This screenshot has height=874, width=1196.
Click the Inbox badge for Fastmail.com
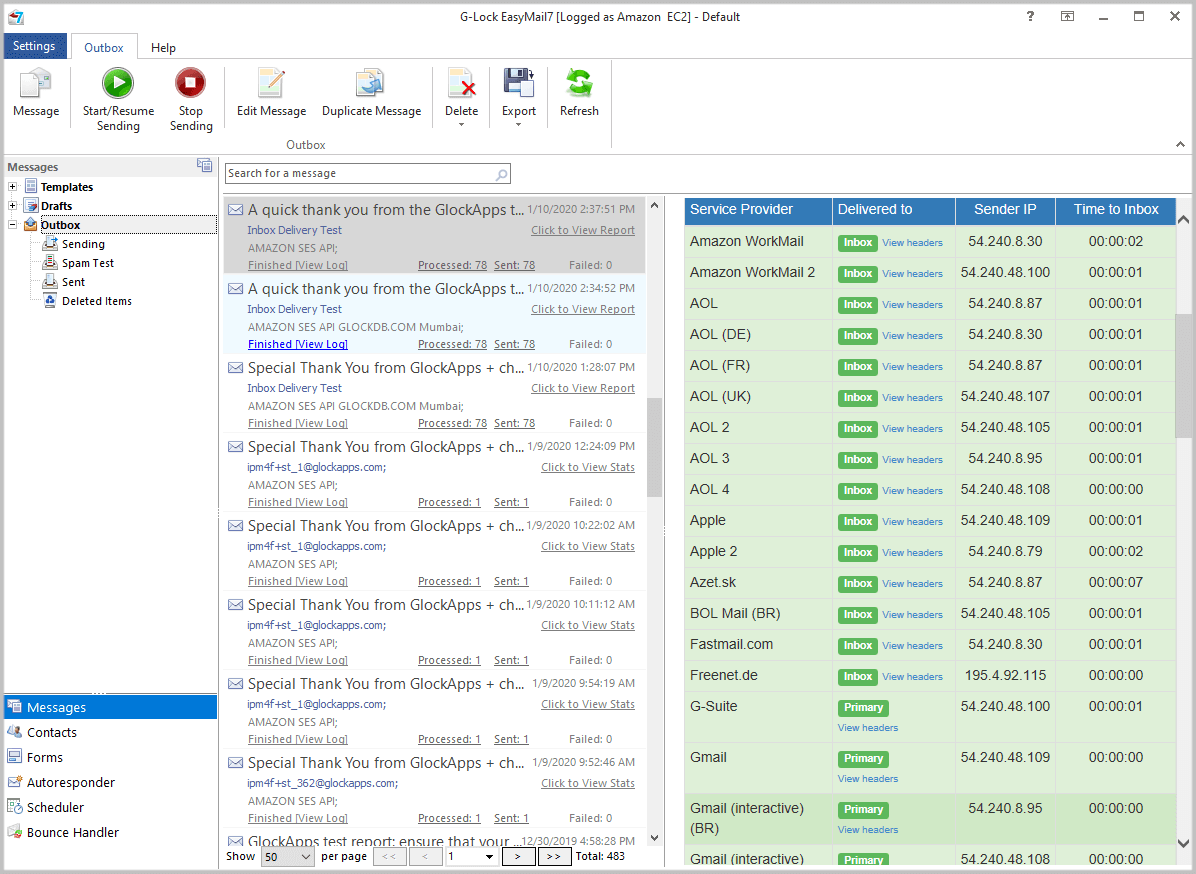857,645
